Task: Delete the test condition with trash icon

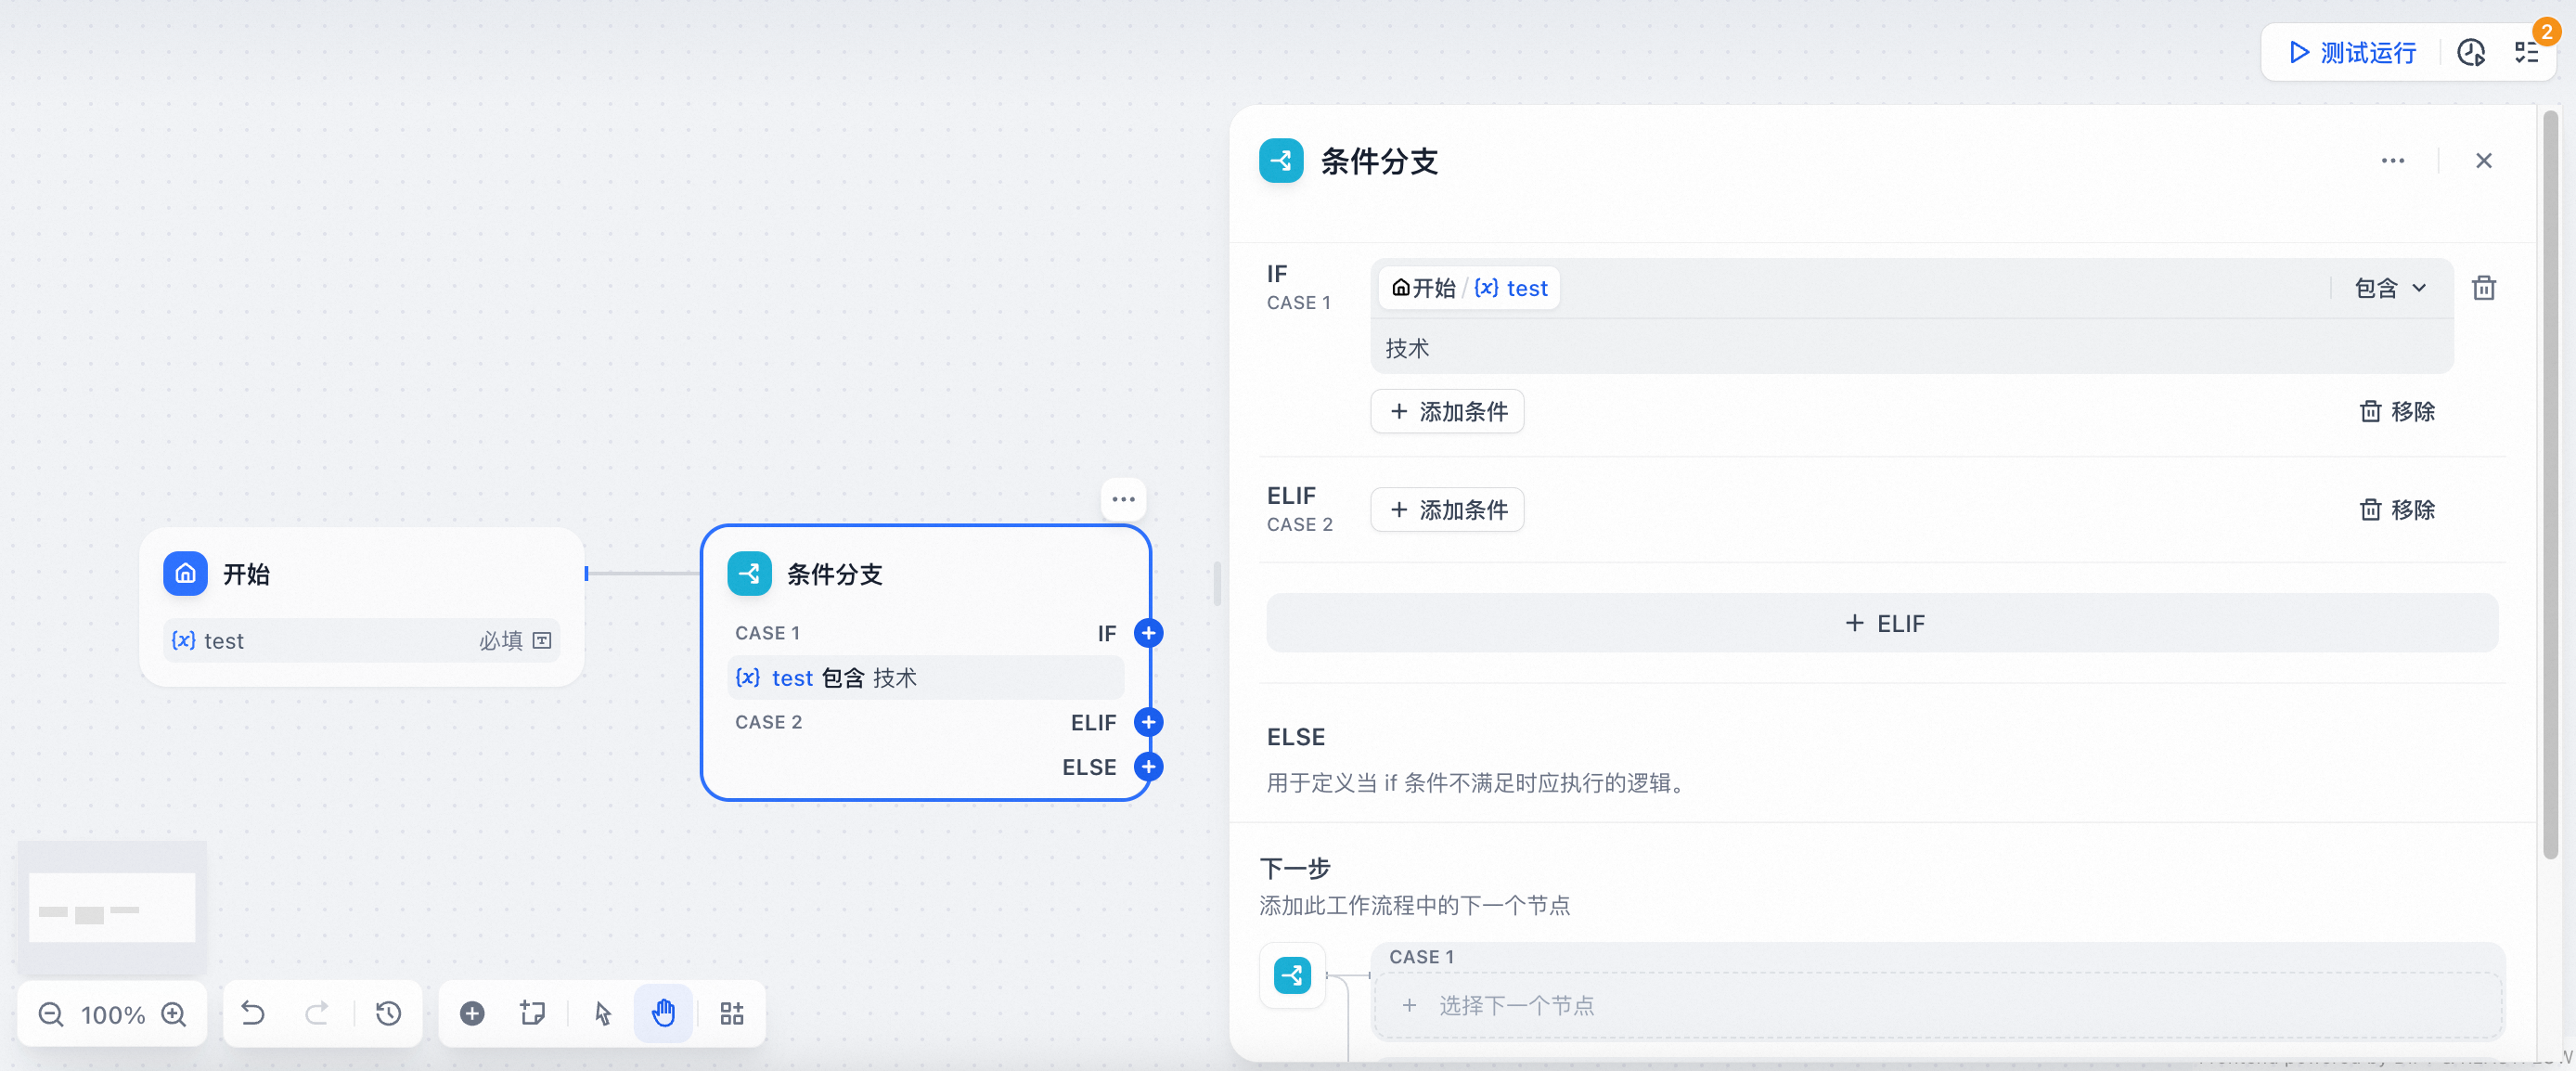Action: point(2484,288)
